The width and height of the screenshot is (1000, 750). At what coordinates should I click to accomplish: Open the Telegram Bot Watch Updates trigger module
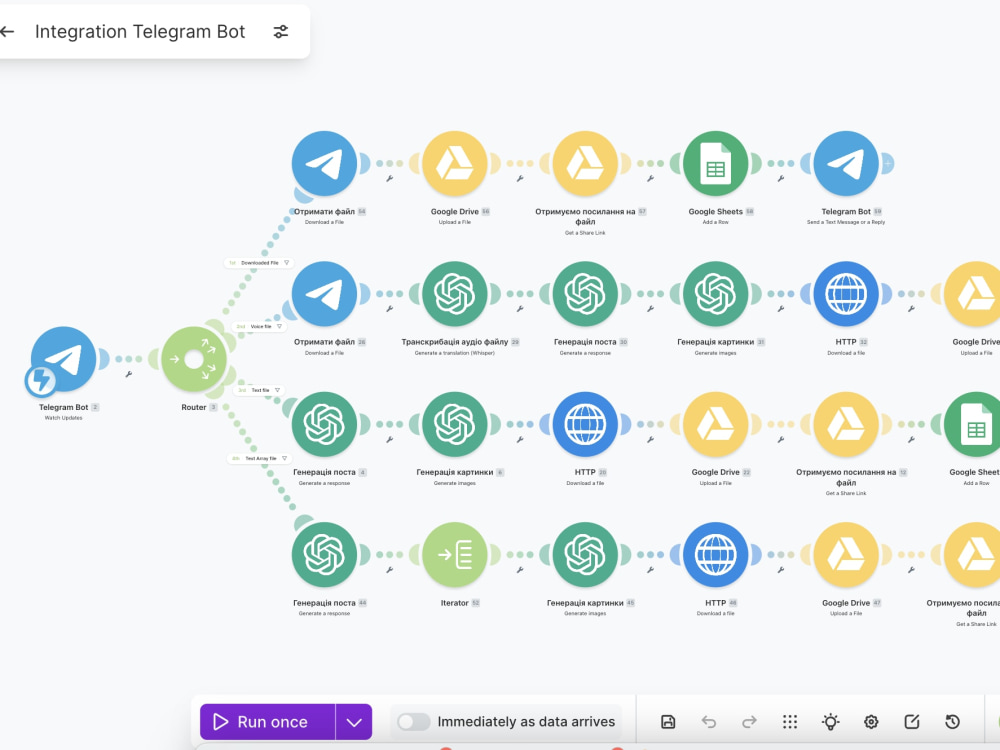(x=64, y=359)
